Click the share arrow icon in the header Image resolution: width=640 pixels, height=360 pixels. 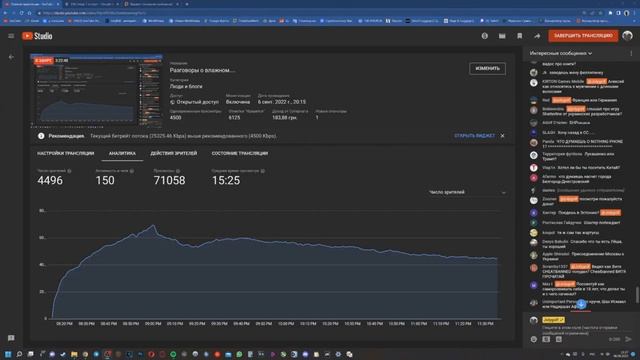pyautogui.click(x=537, y=36)
